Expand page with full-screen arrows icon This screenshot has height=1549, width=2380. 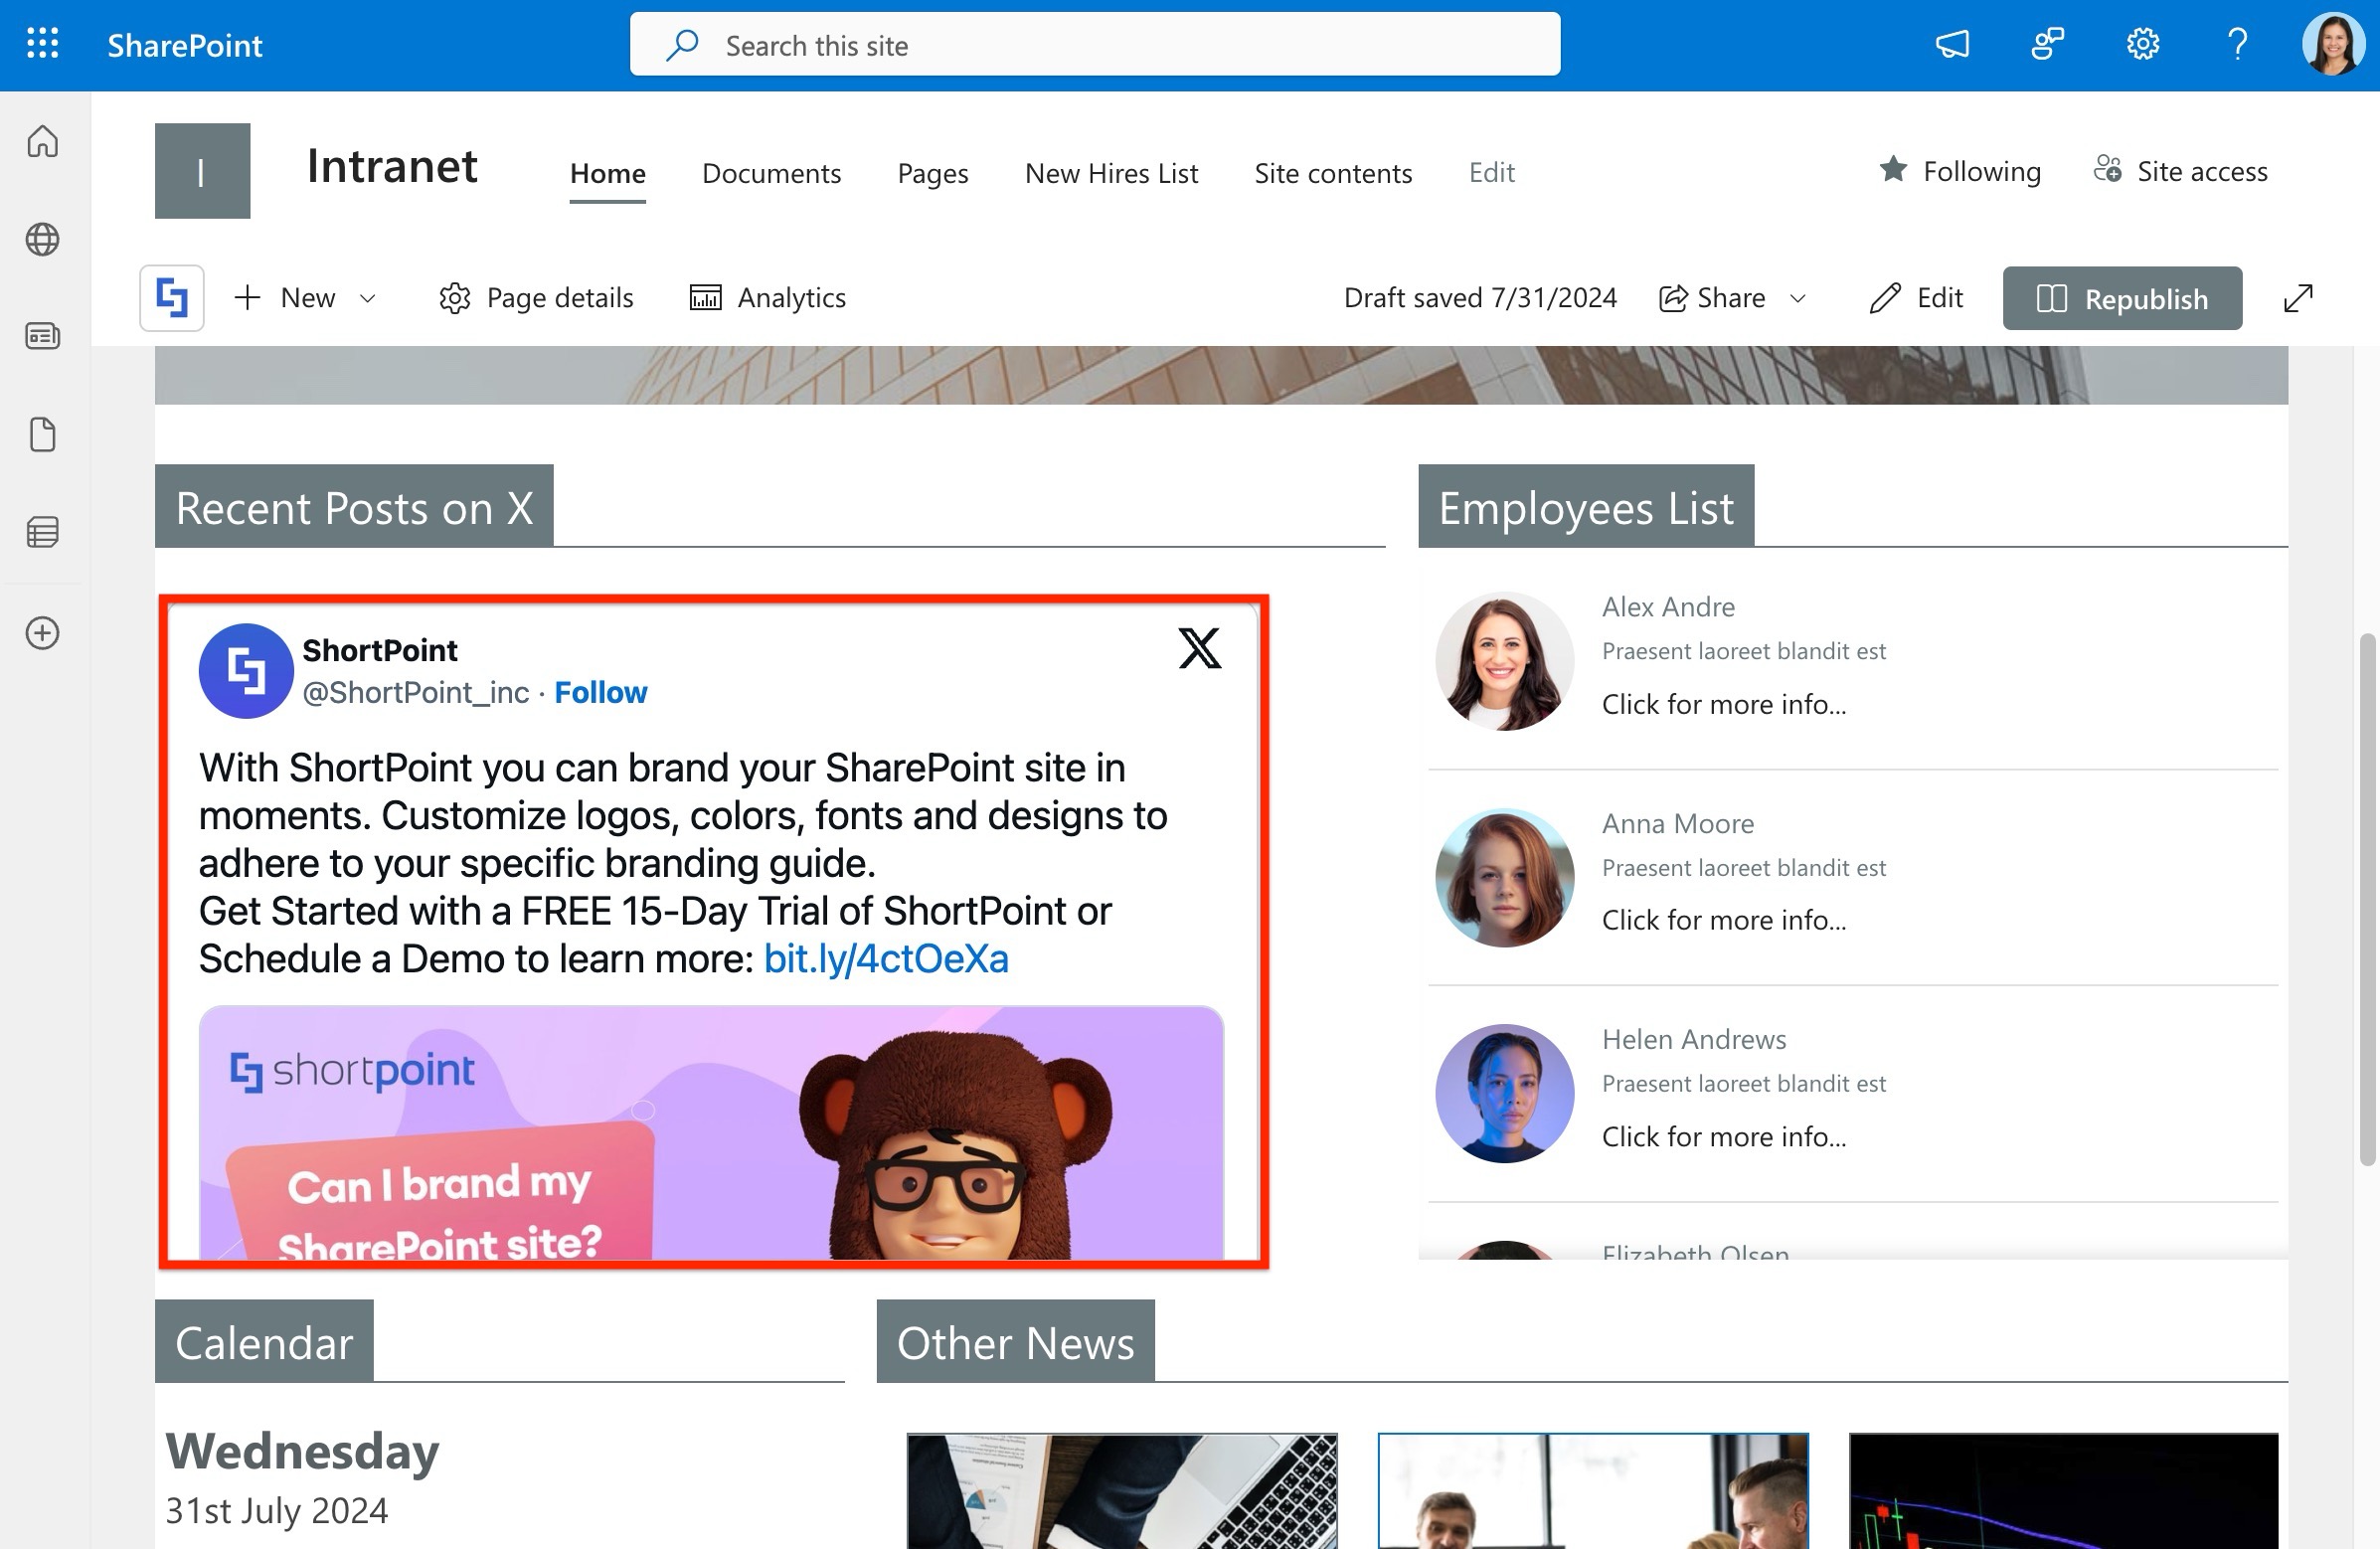coord(2298,298)
